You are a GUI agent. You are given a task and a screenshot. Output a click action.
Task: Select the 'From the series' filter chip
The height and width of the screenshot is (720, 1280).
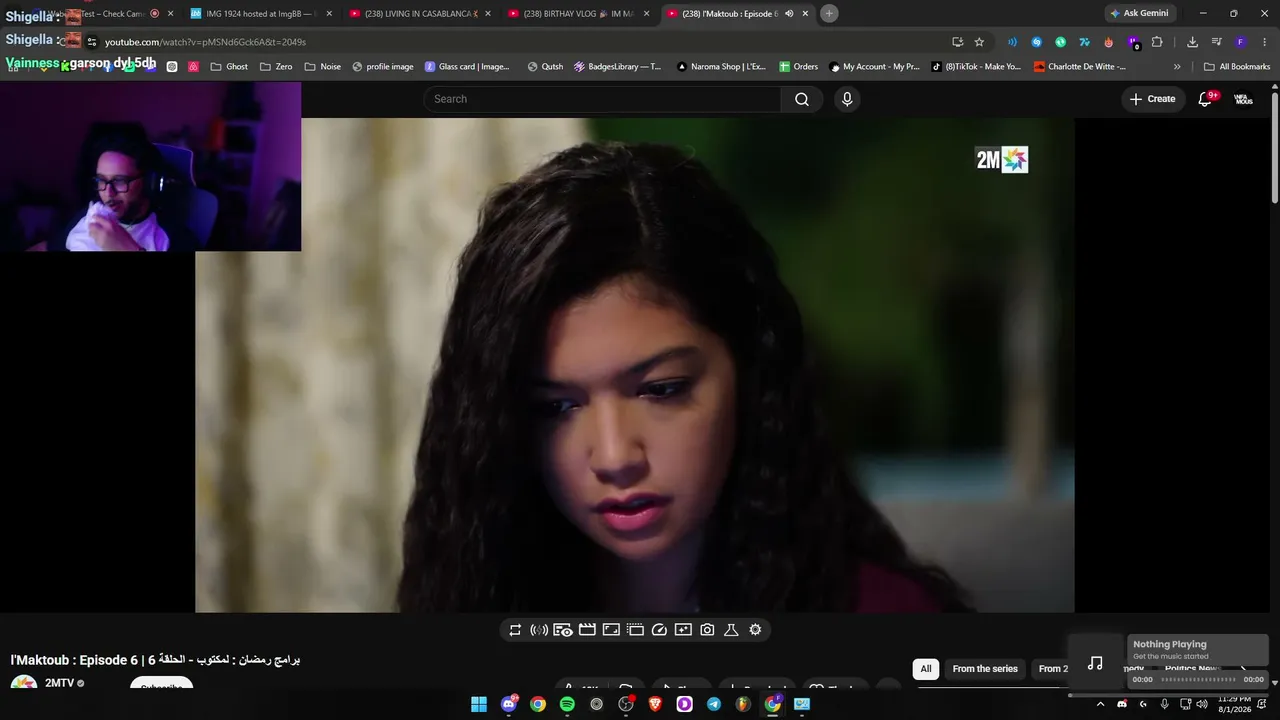985,669
